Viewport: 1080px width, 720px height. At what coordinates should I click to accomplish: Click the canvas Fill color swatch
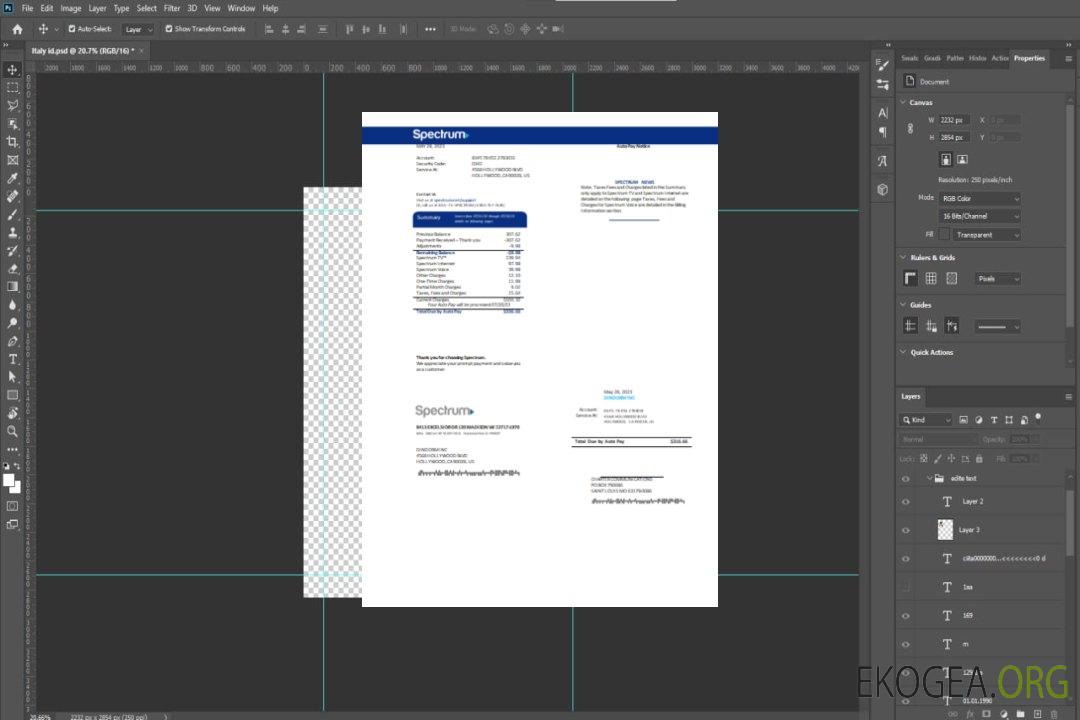[944, 235]
